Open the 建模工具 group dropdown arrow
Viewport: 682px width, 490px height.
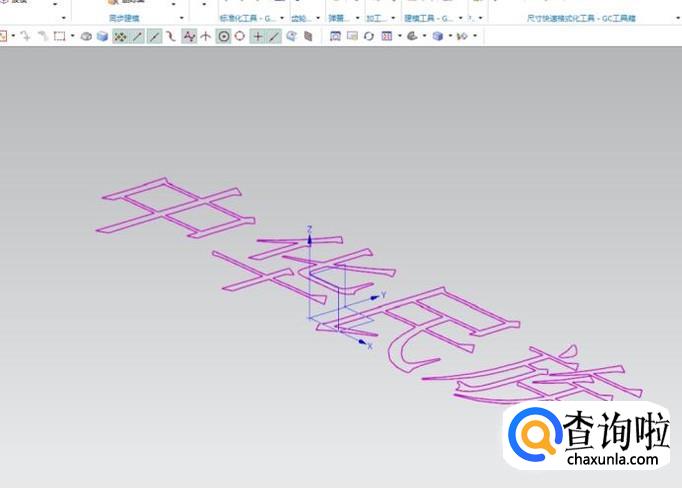tap(459, 18)
